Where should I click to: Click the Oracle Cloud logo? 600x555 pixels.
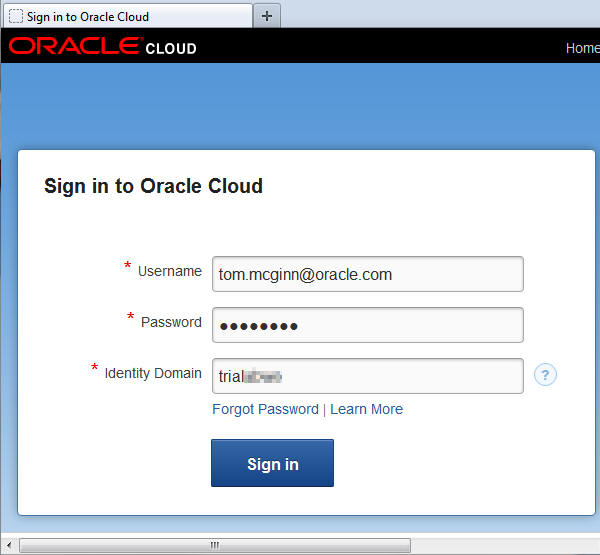[103, 46]
